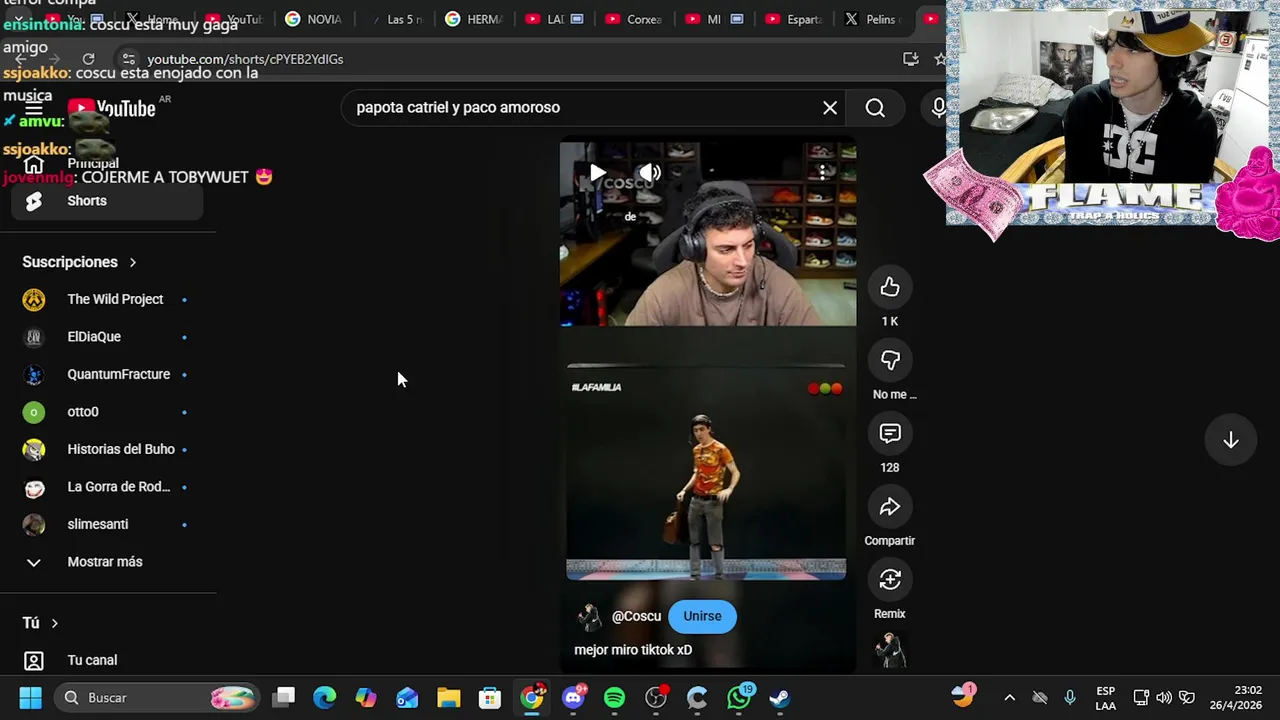Open Spotify from the taskbar
Screen dimensions: 1280x720
click(614, 698)
